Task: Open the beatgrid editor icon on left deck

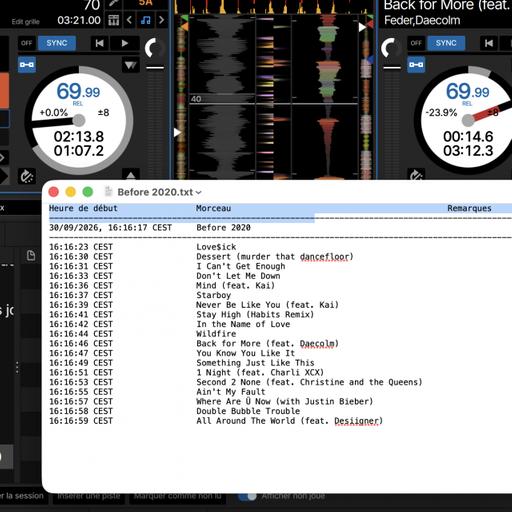Action: tap(114, 21)
